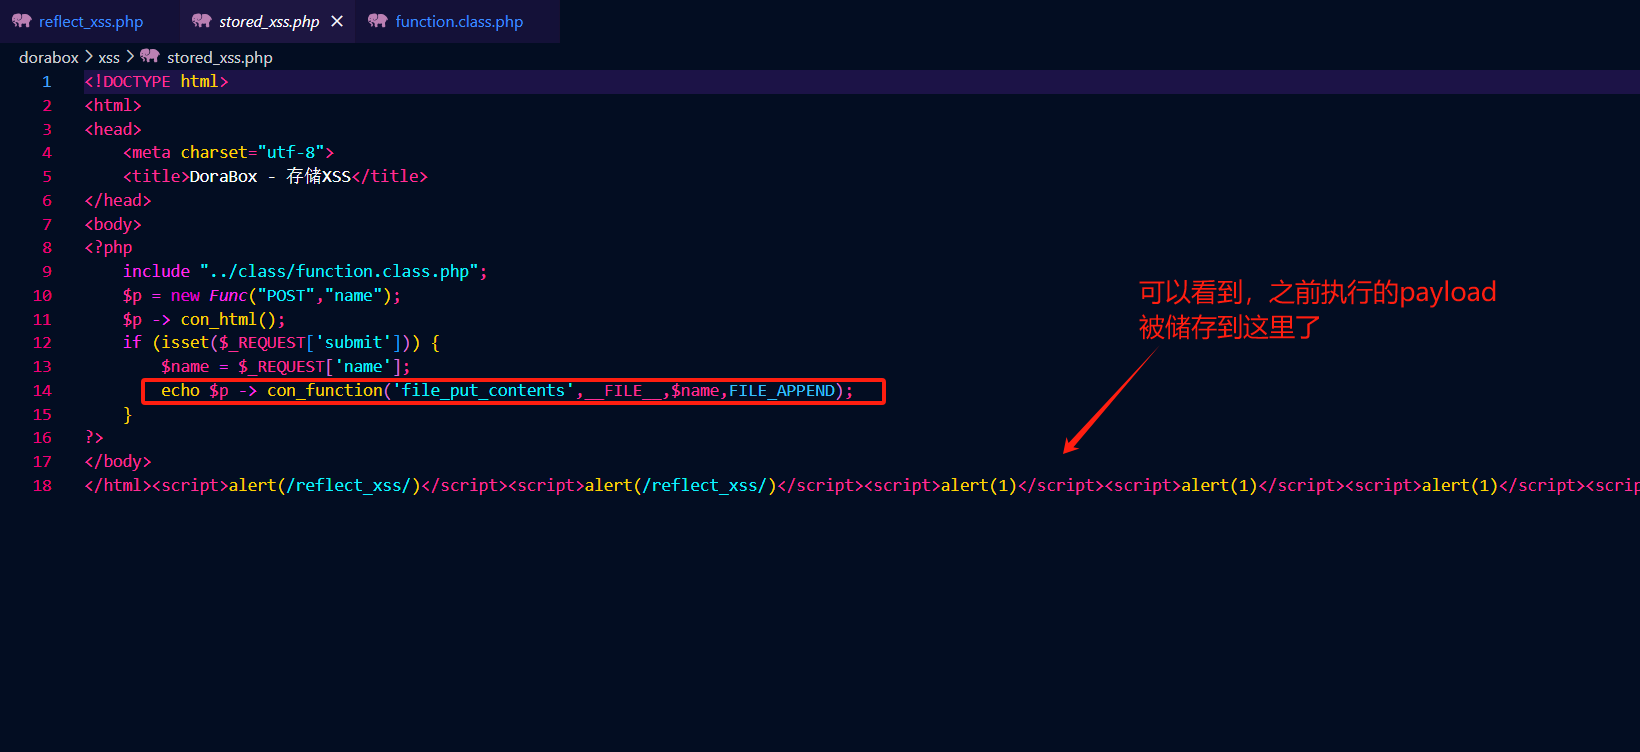The width and height of the screenshot is (1640, 752).
Task: Click the PHP elephant icon on stored_xss.php tab
Action: (x=202, y=21)
